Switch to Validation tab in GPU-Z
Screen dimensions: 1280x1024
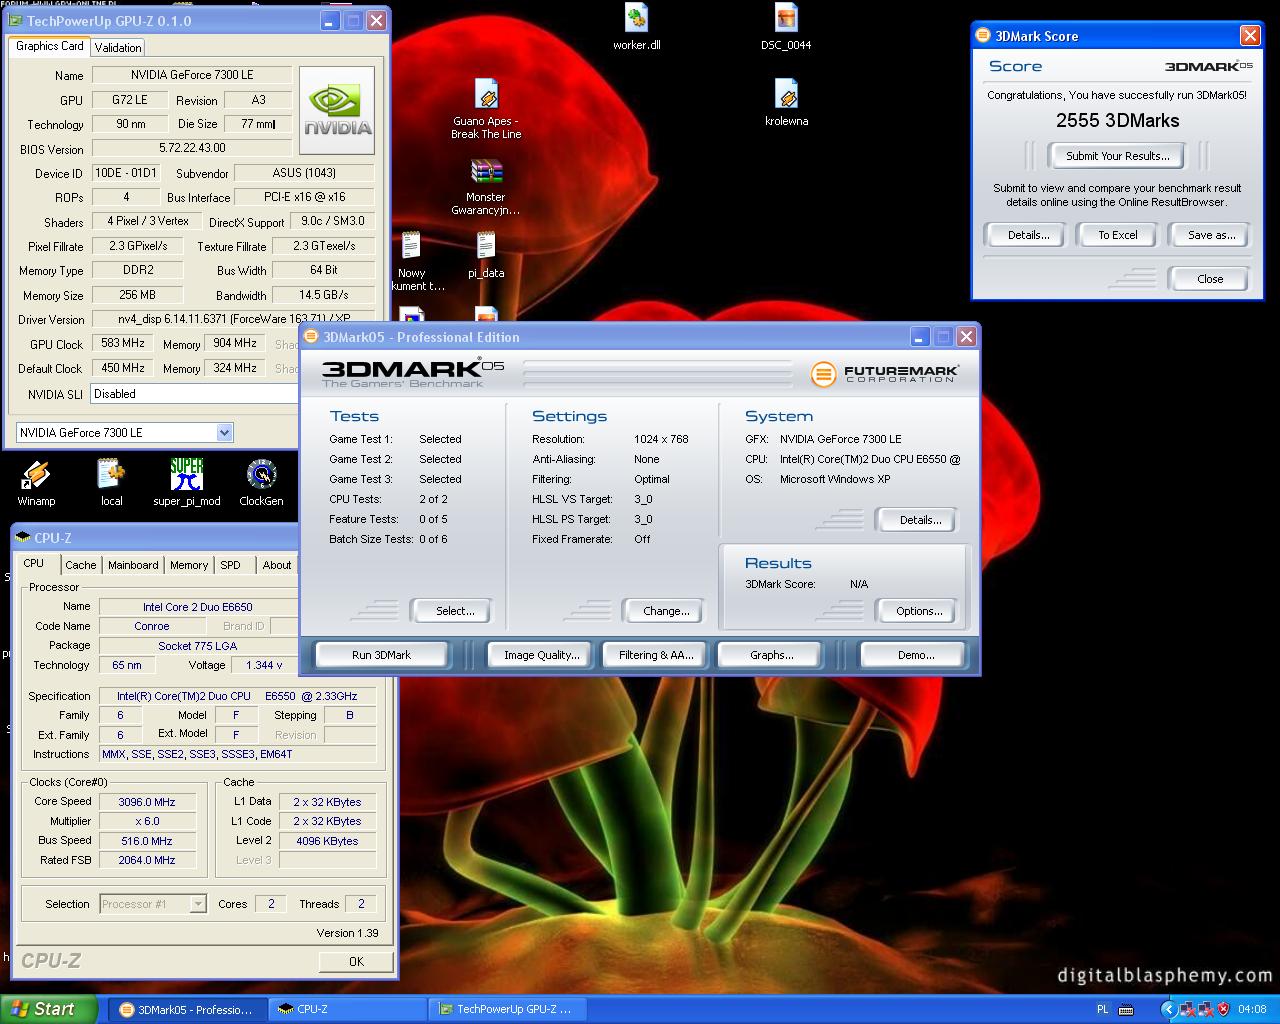(x=118, y=47)
